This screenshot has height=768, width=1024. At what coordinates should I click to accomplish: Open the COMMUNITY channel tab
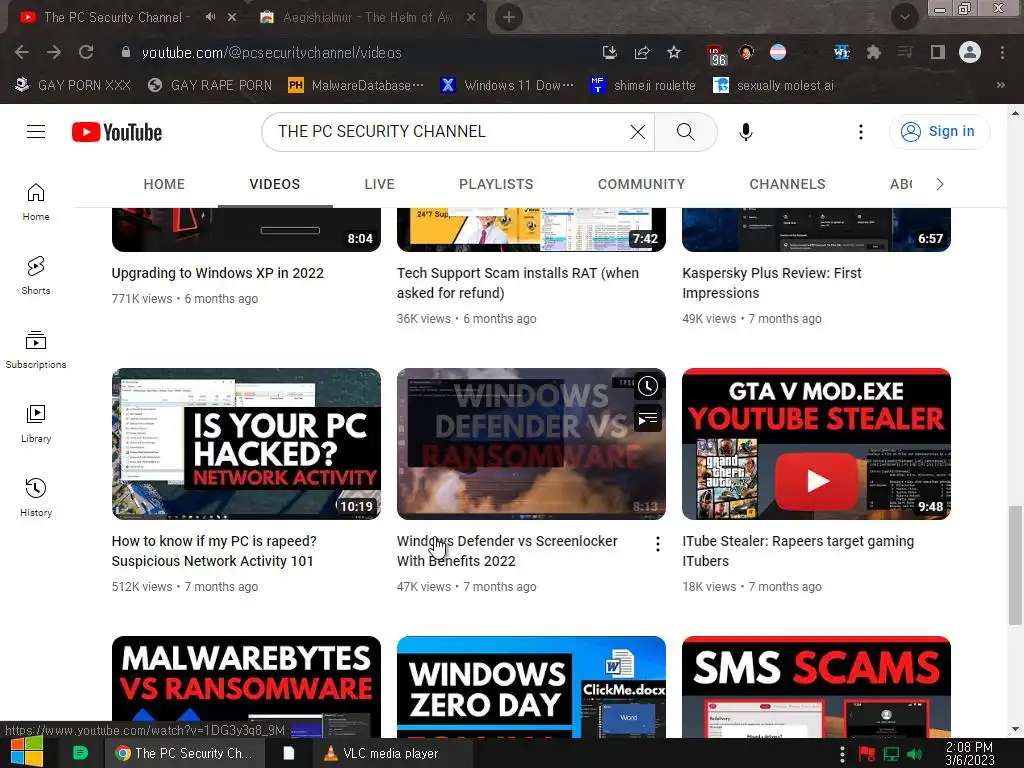coord(641,184)
